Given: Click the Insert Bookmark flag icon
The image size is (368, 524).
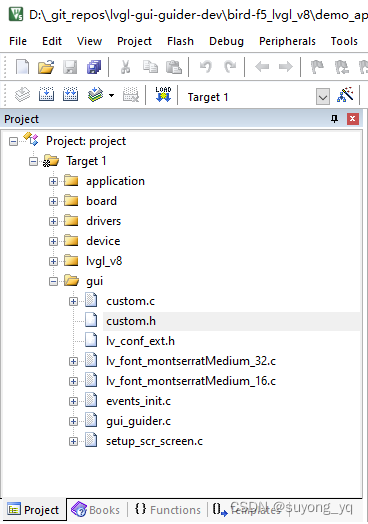Looking at the screenshot, I should pos(317,67).
